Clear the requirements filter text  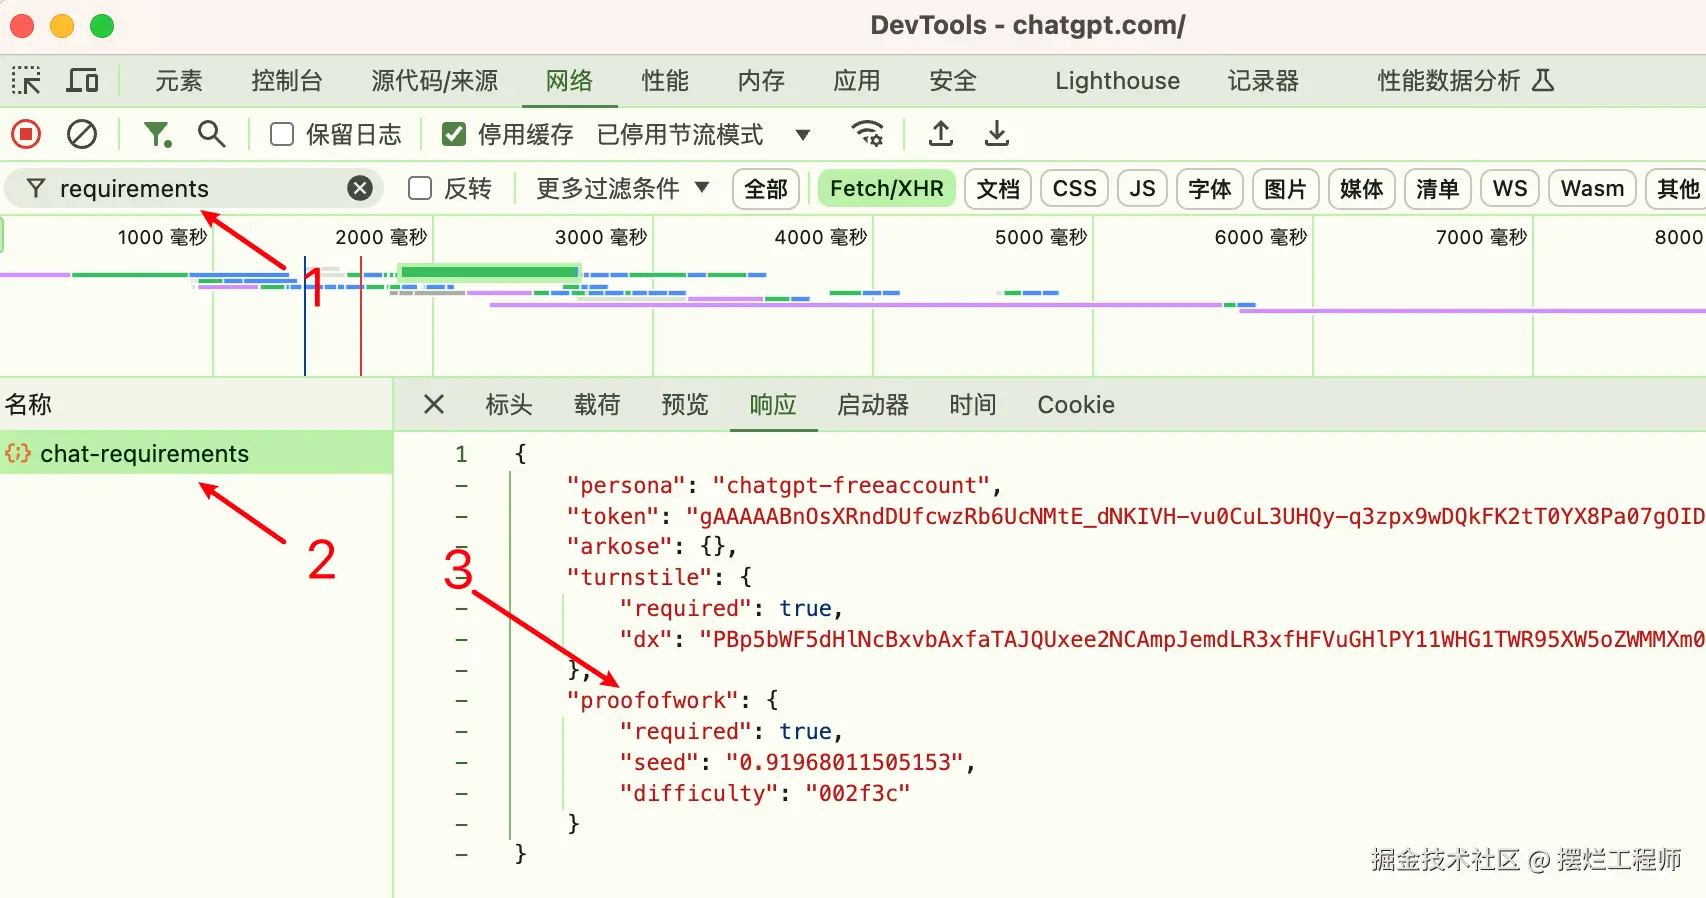coord(360,188)
